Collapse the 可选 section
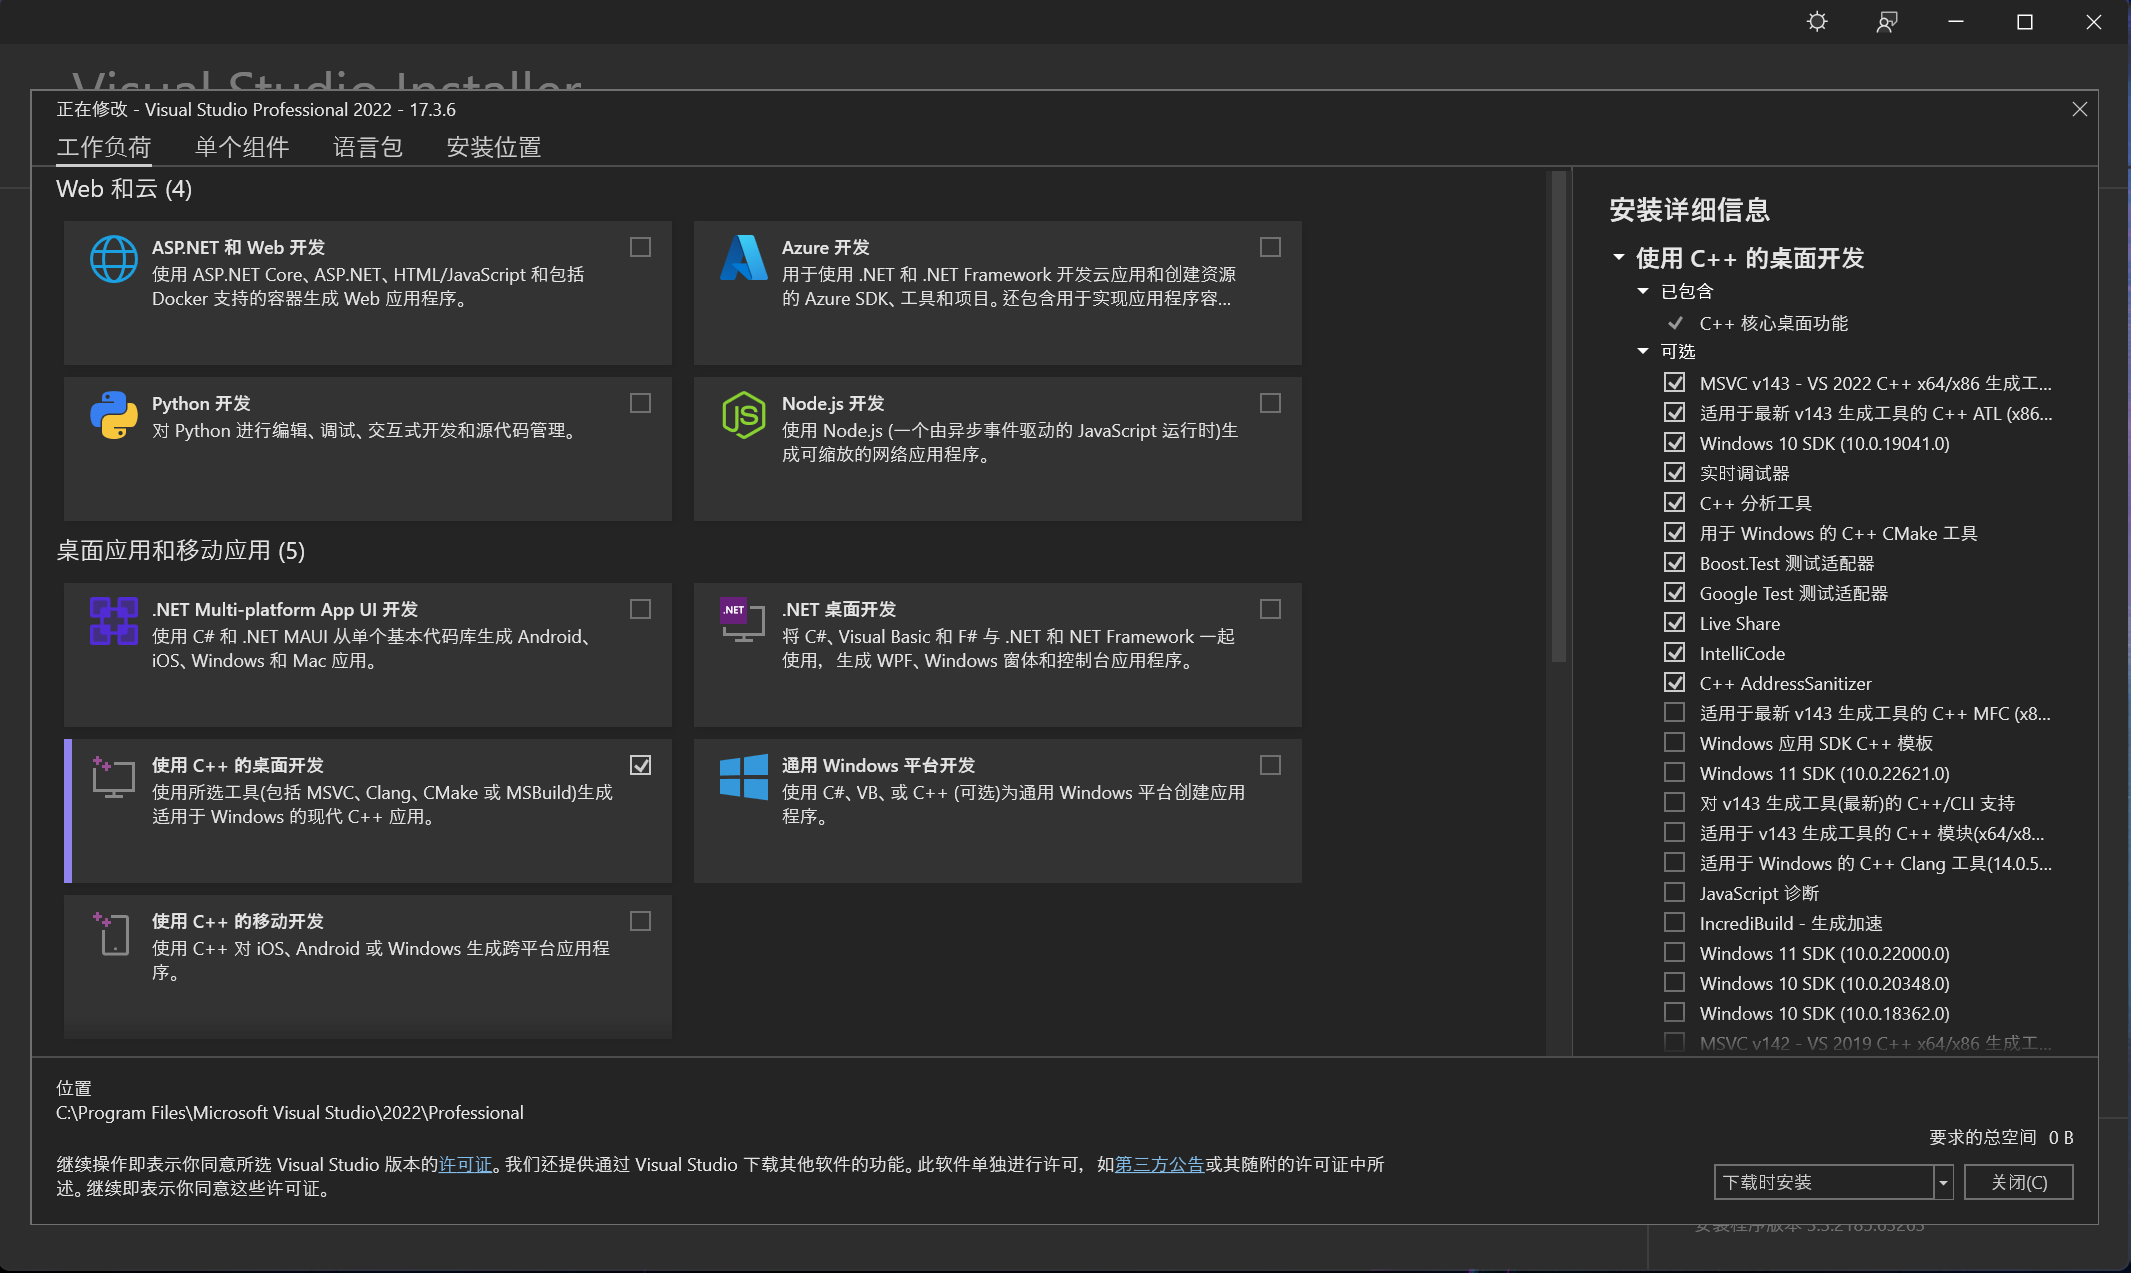The height and width of the screenshot is (1273, 2131). point(1642,351)
